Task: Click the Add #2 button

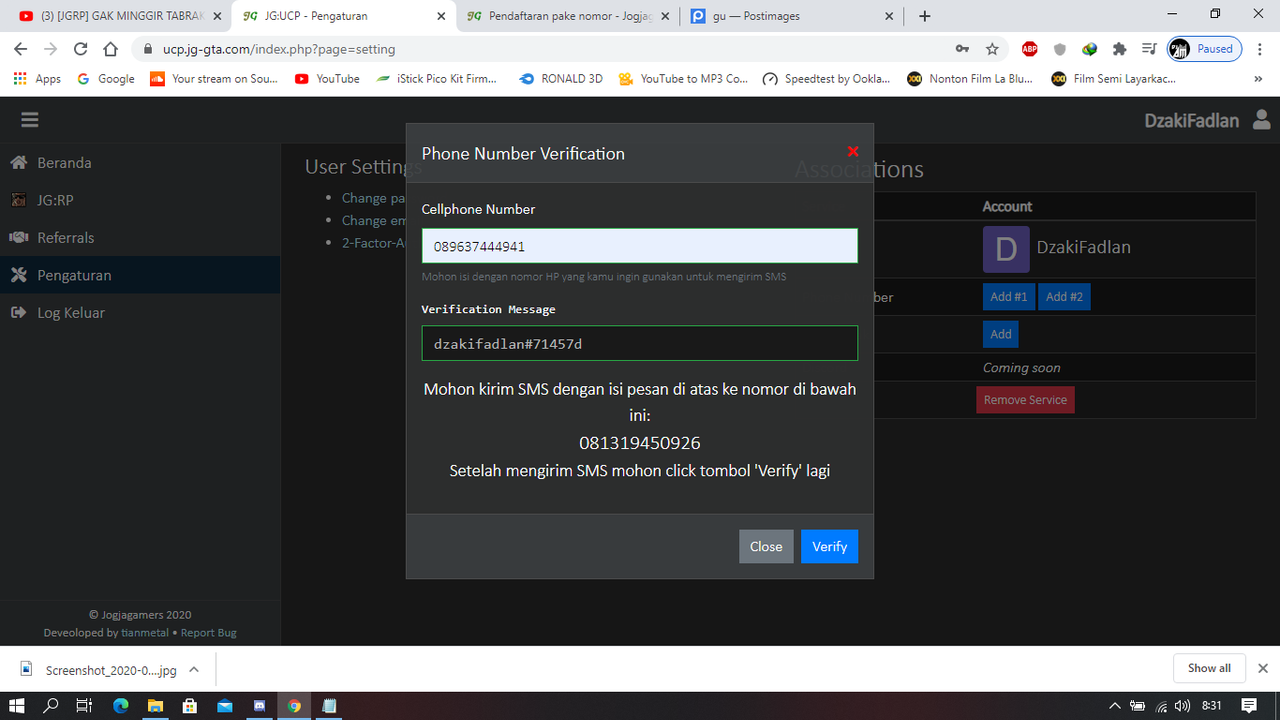Action: click(1064, 296)
